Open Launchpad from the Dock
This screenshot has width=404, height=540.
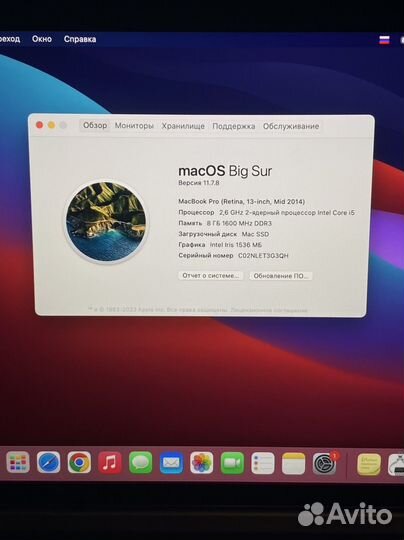point(18,463)
